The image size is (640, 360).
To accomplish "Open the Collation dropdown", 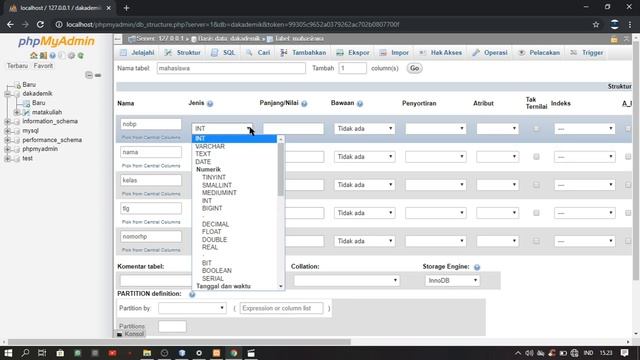I will (346, 281).
